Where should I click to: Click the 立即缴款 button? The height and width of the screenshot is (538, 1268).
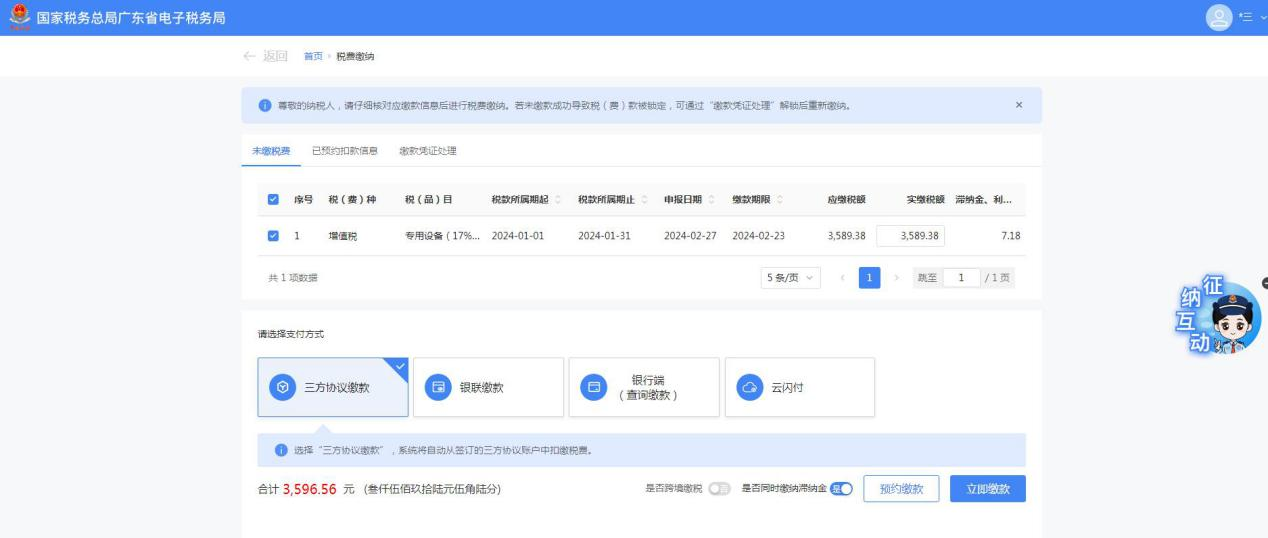click(987, 489)
